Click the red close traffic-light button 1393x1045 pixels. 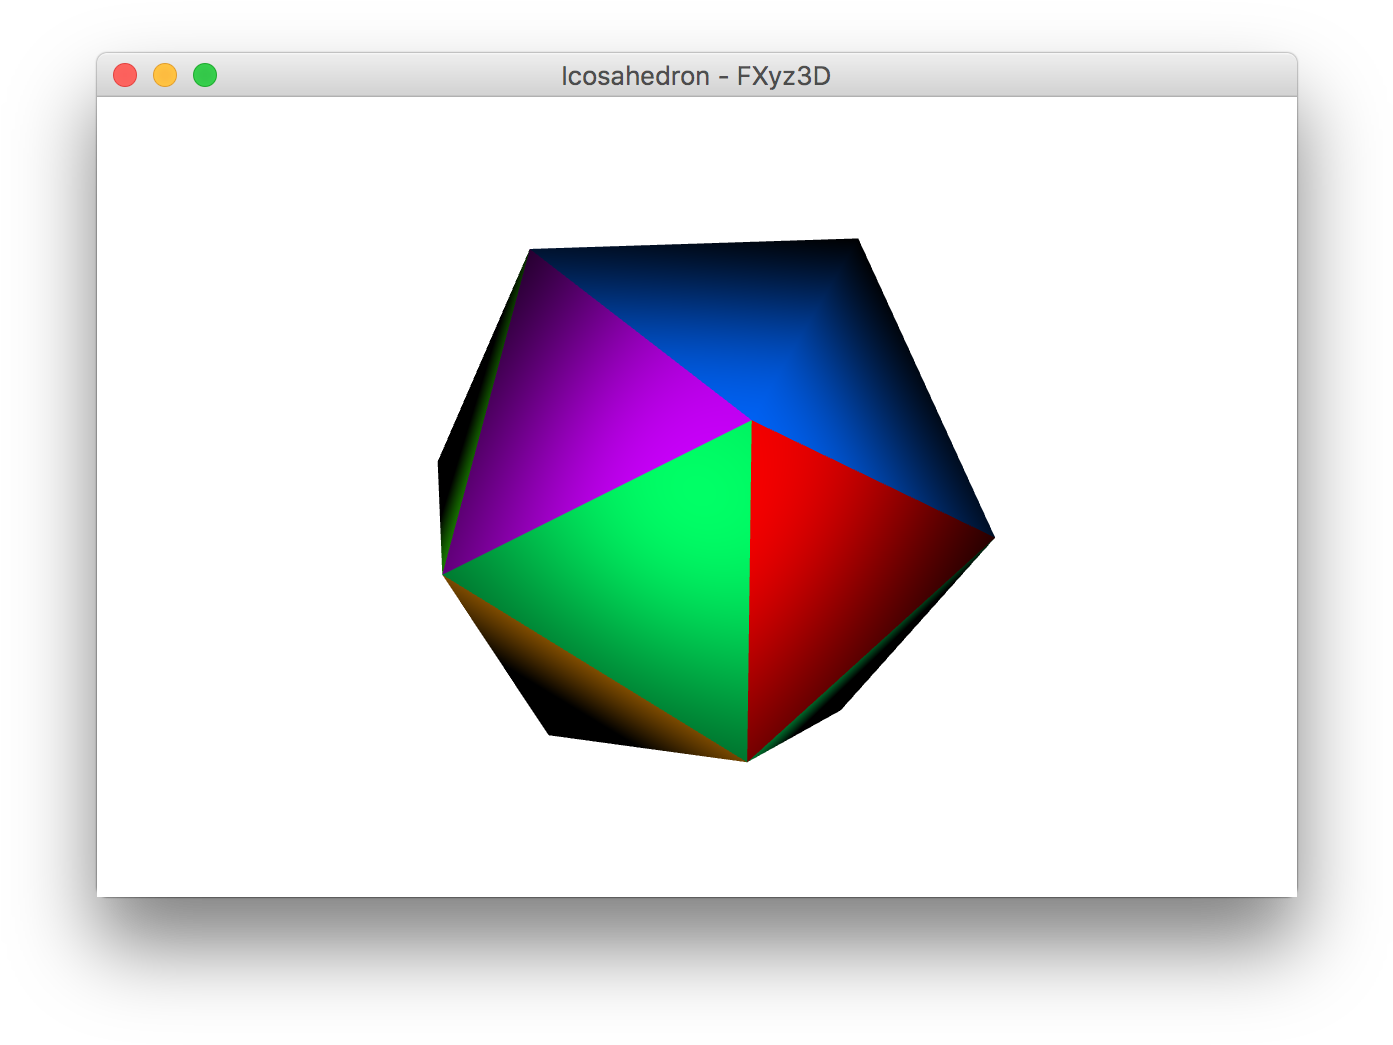click(x=124, y=75)
